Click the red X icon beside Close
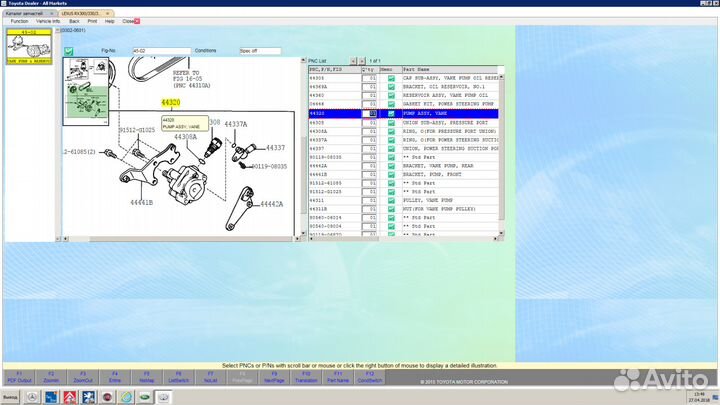The width and height of the screenshot is (720, 405). click(x=137, y=20)
